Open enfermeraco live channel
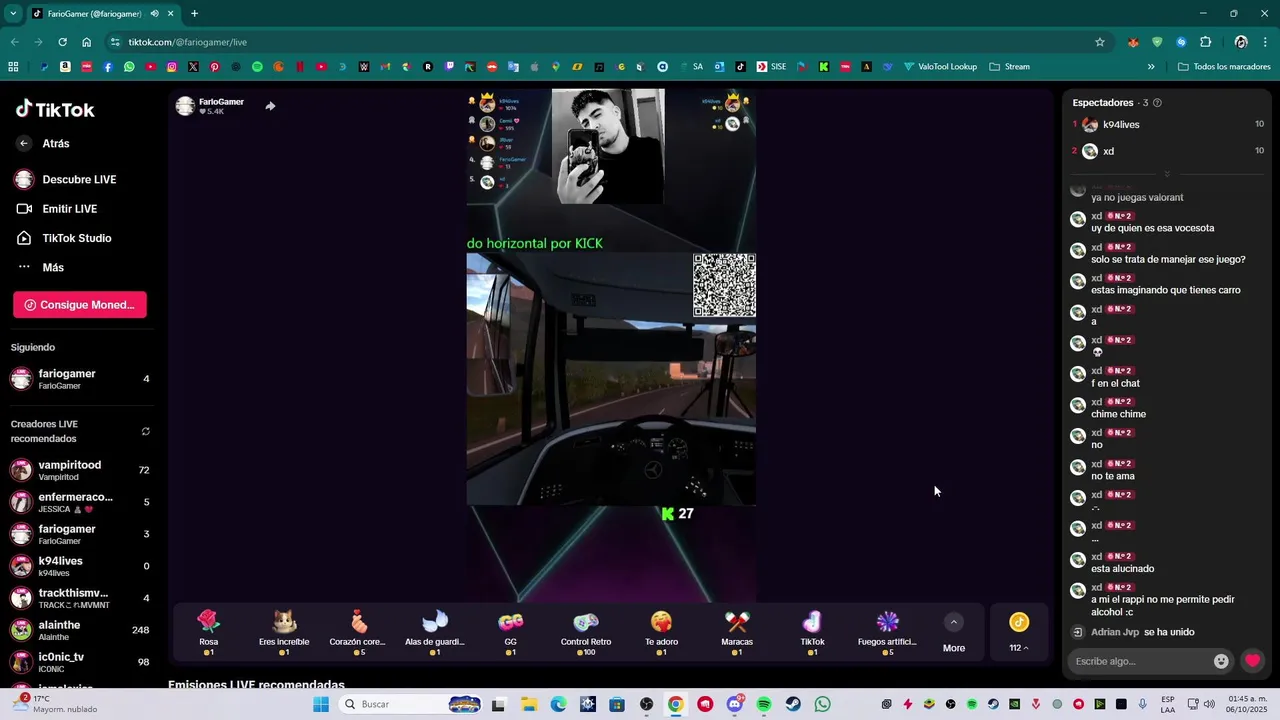Screen dimensions: 1280x720 click(80, 502)
